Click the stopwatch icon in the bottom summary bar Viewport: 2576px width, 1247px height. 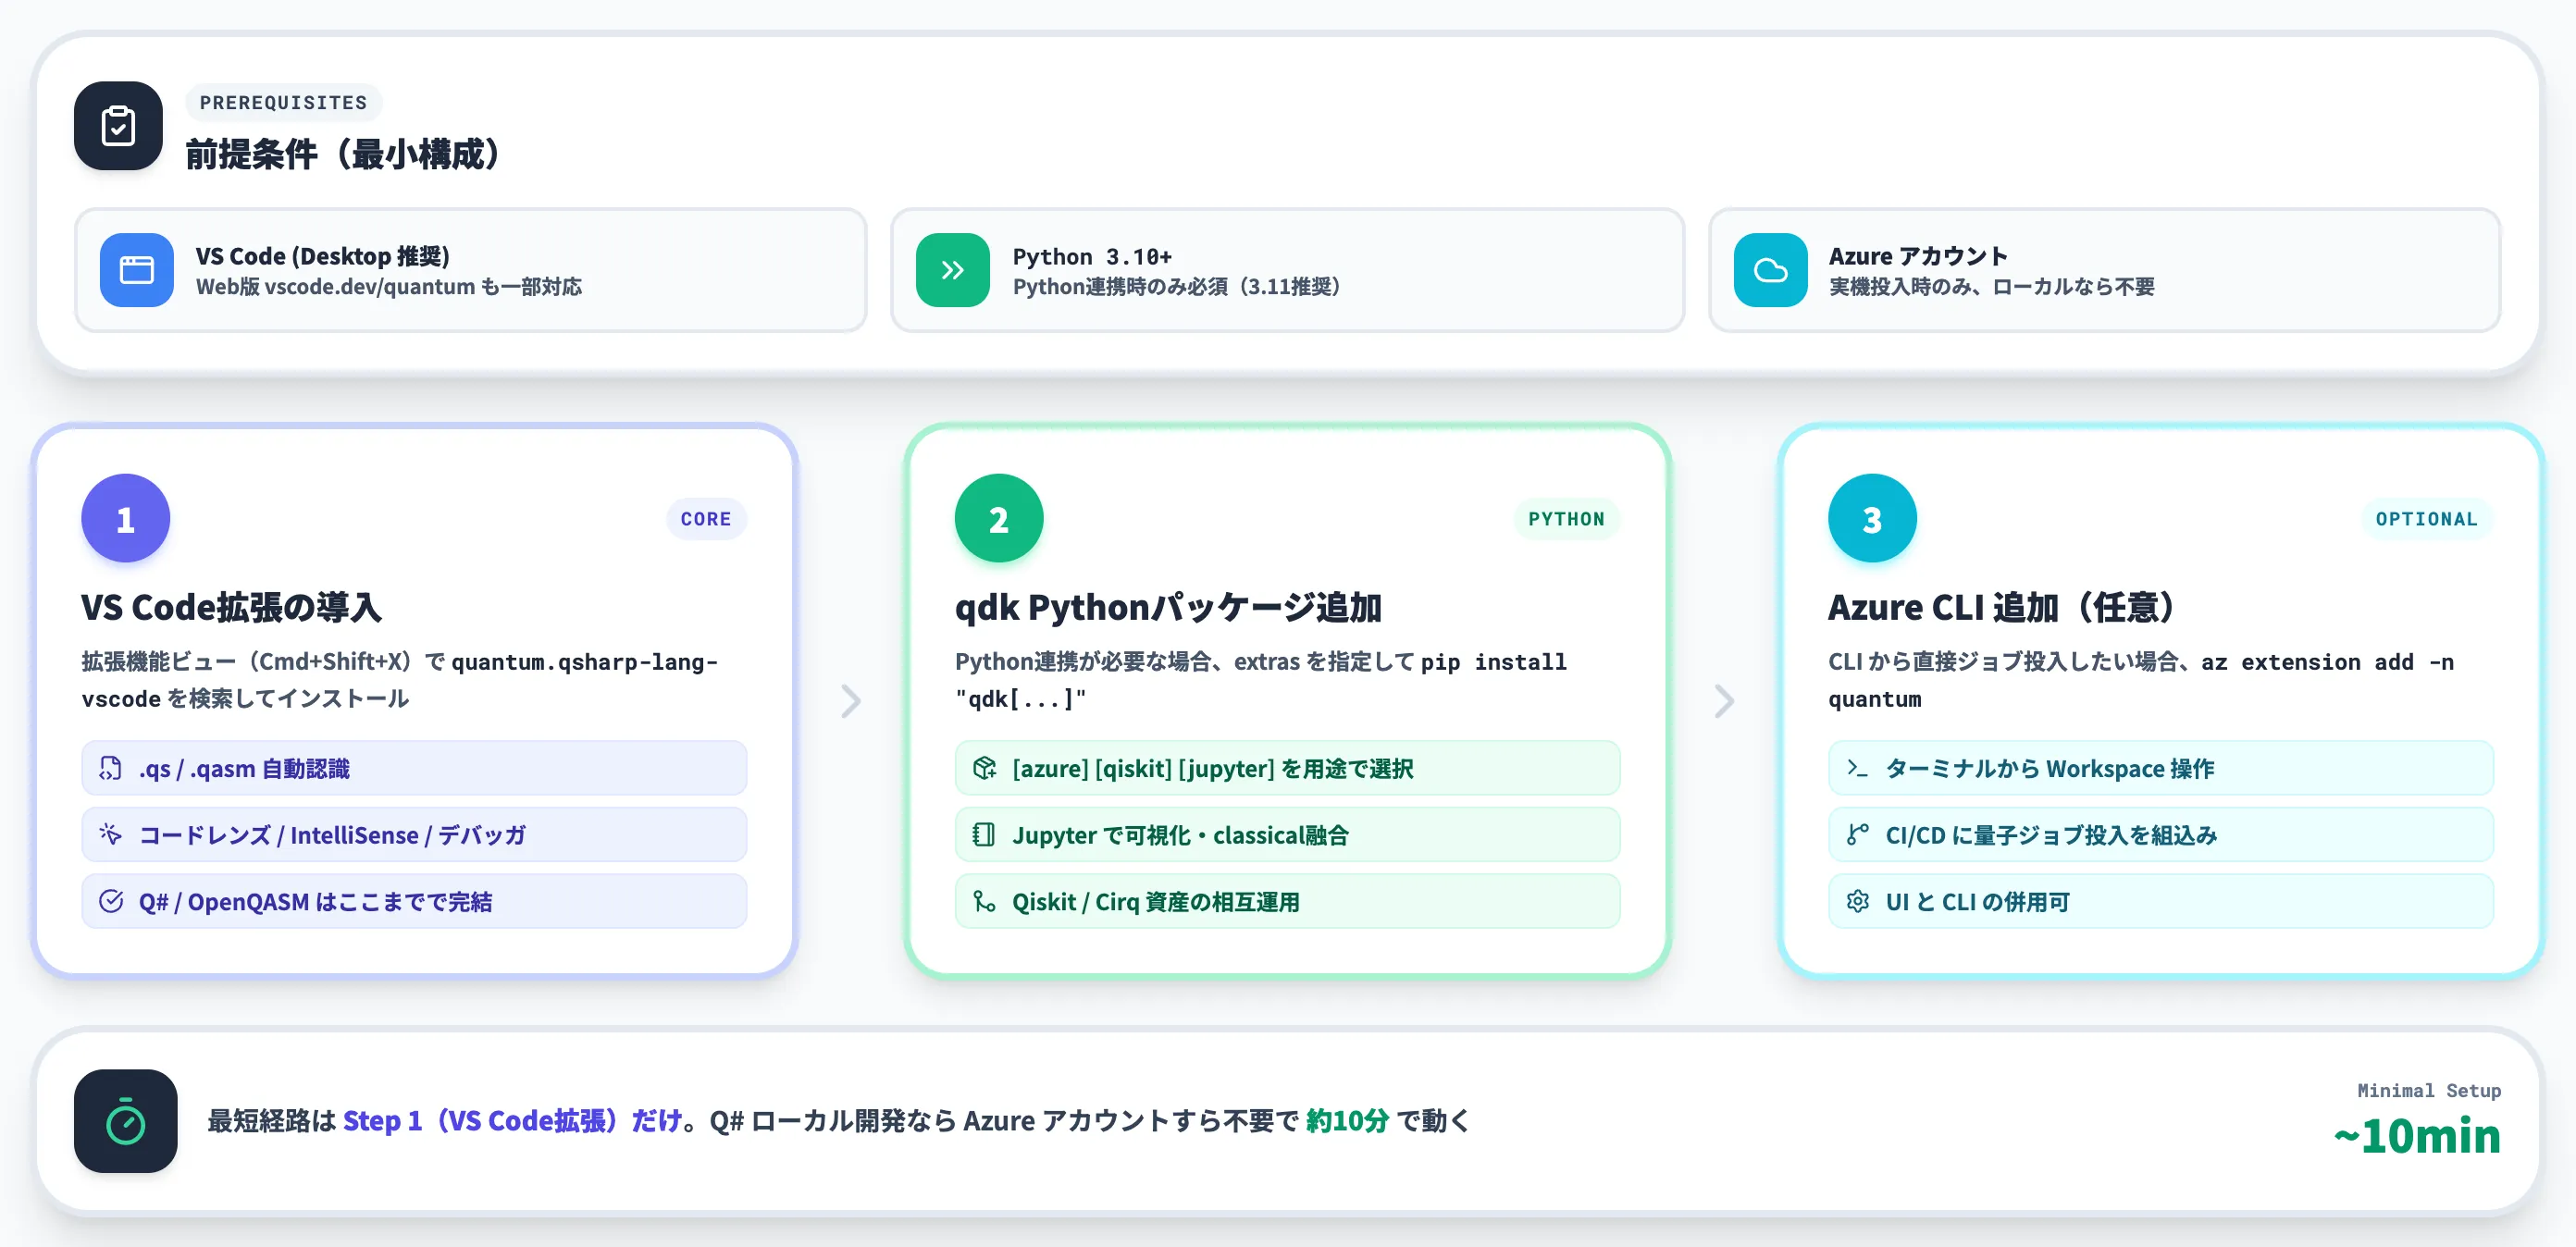click(126, 1121)
